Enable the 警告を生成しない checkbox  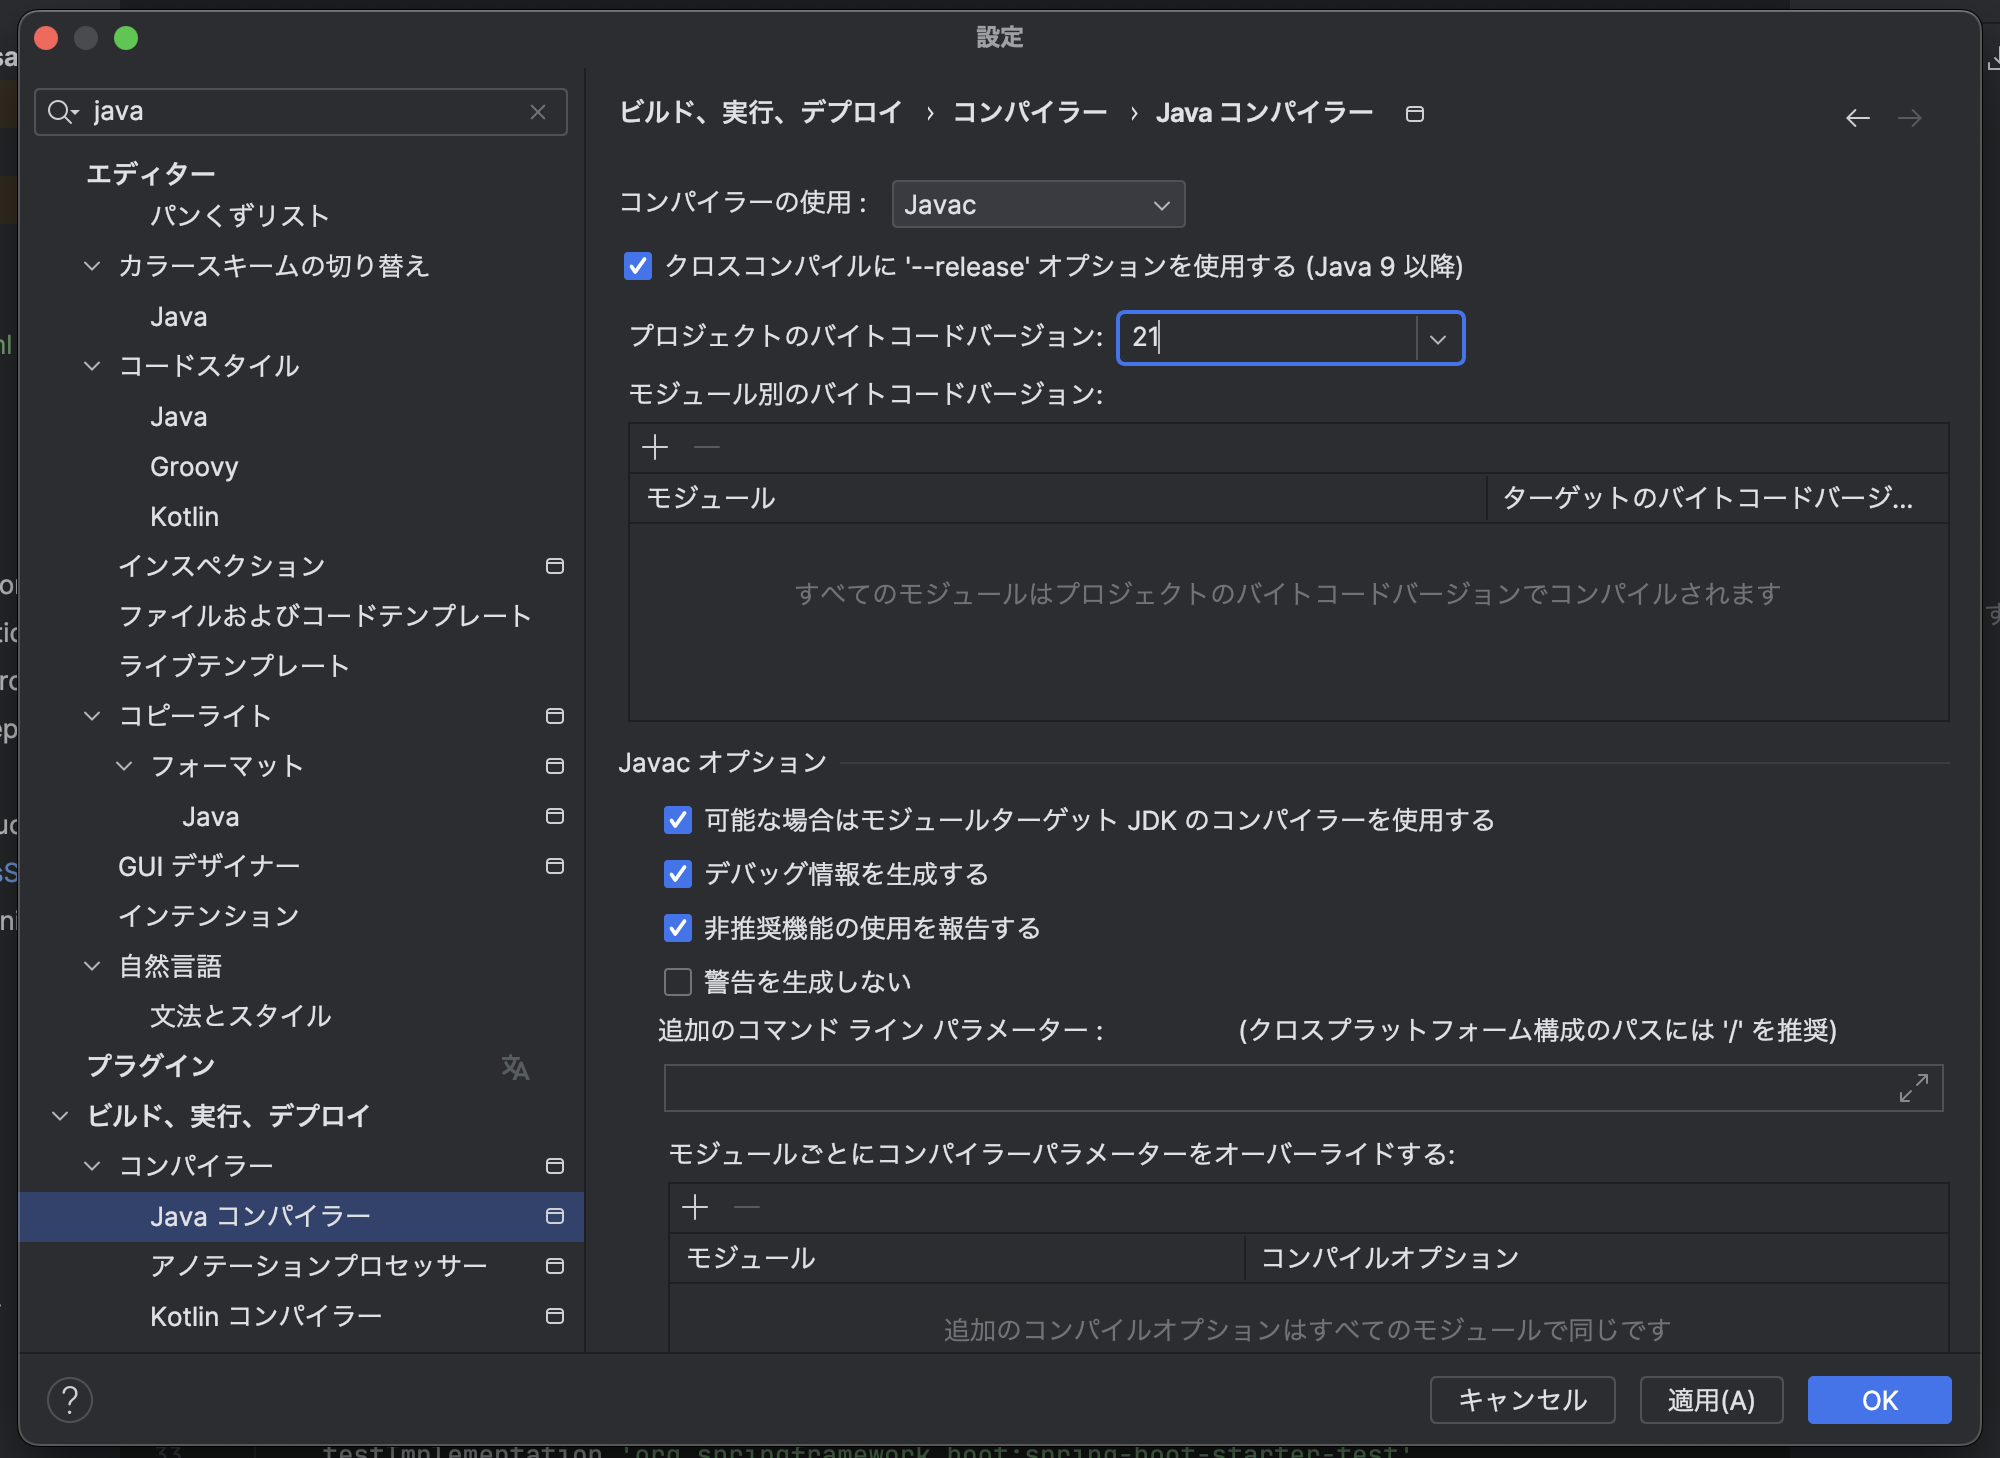677,982
